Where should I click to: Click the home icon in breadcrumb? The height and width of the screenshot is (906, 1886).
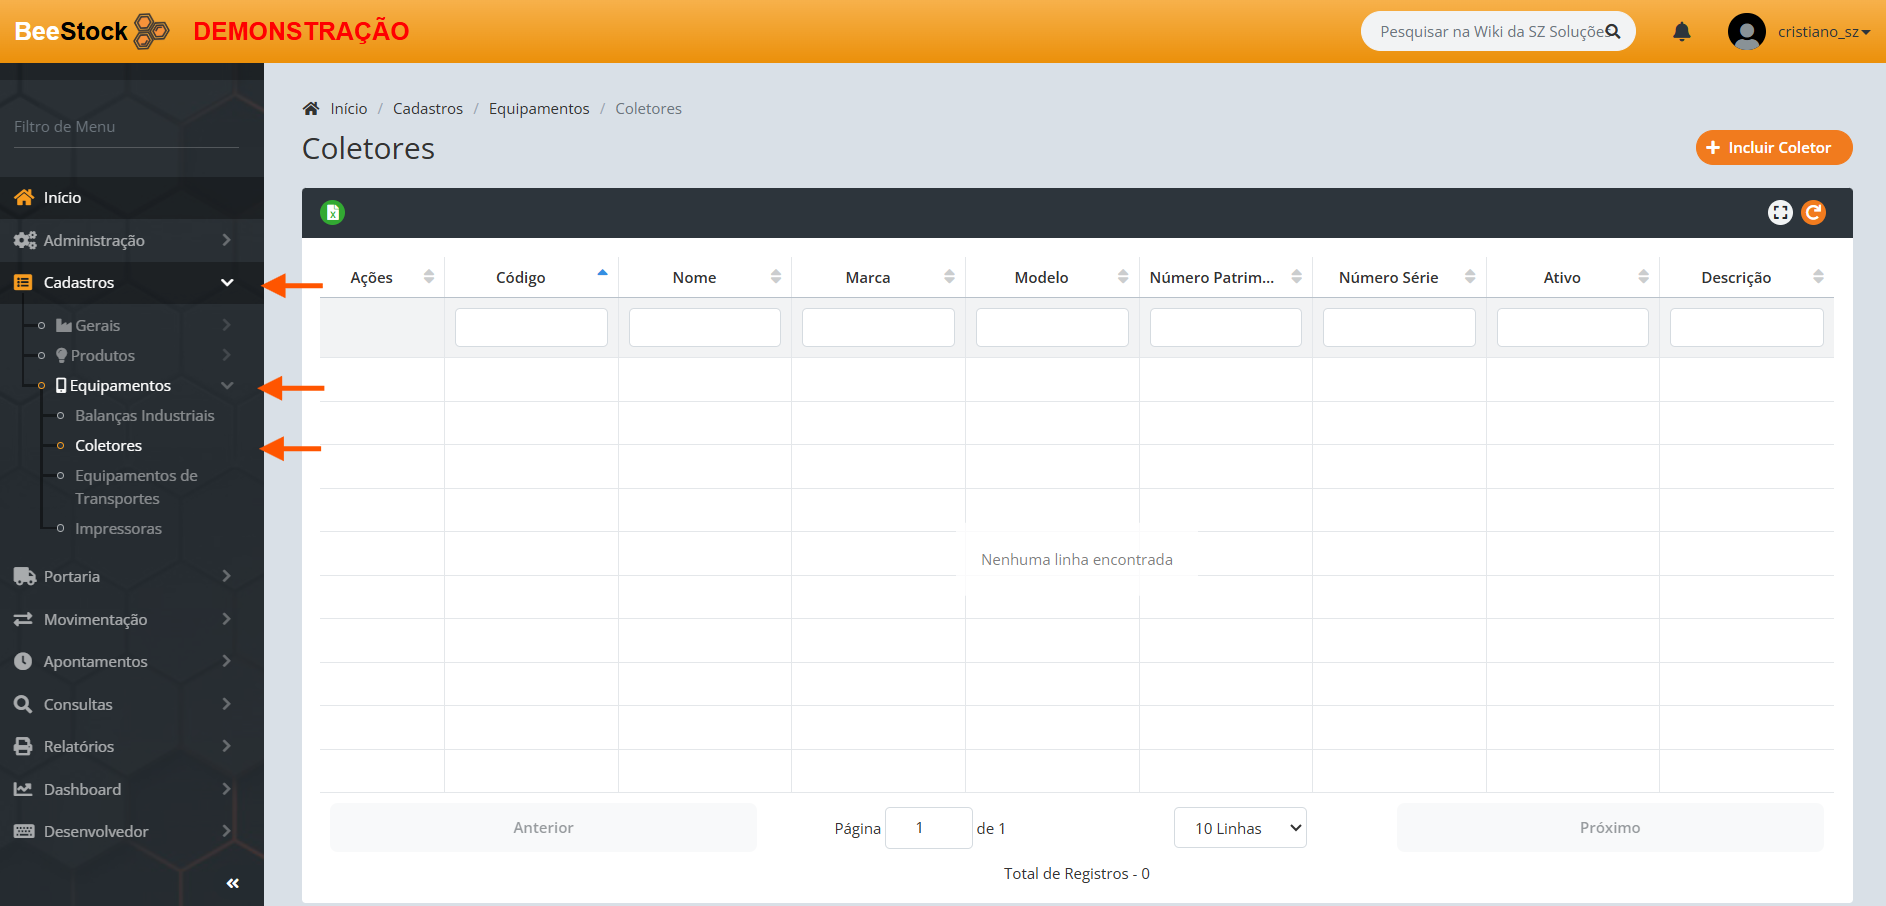[311, 109]
